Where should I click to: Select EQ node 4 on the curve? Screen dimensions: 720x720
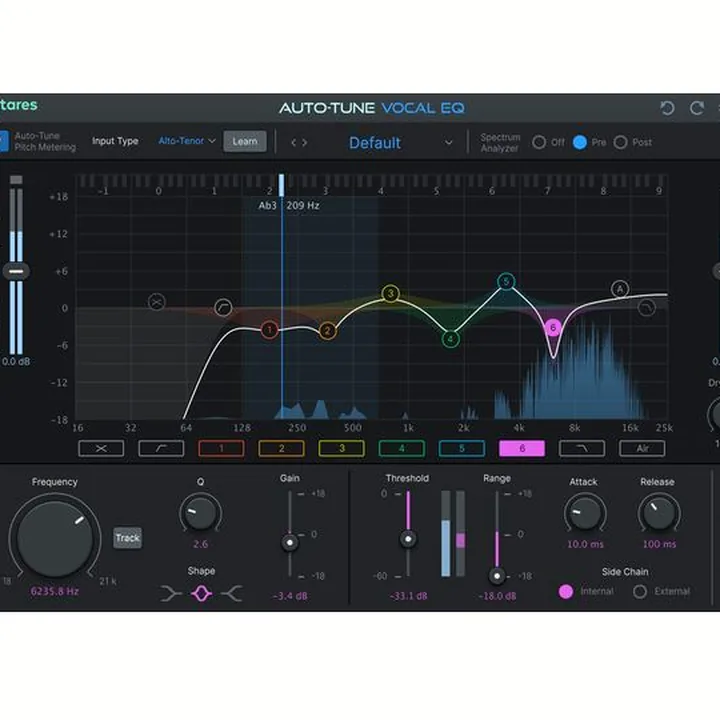click(451, 339)
